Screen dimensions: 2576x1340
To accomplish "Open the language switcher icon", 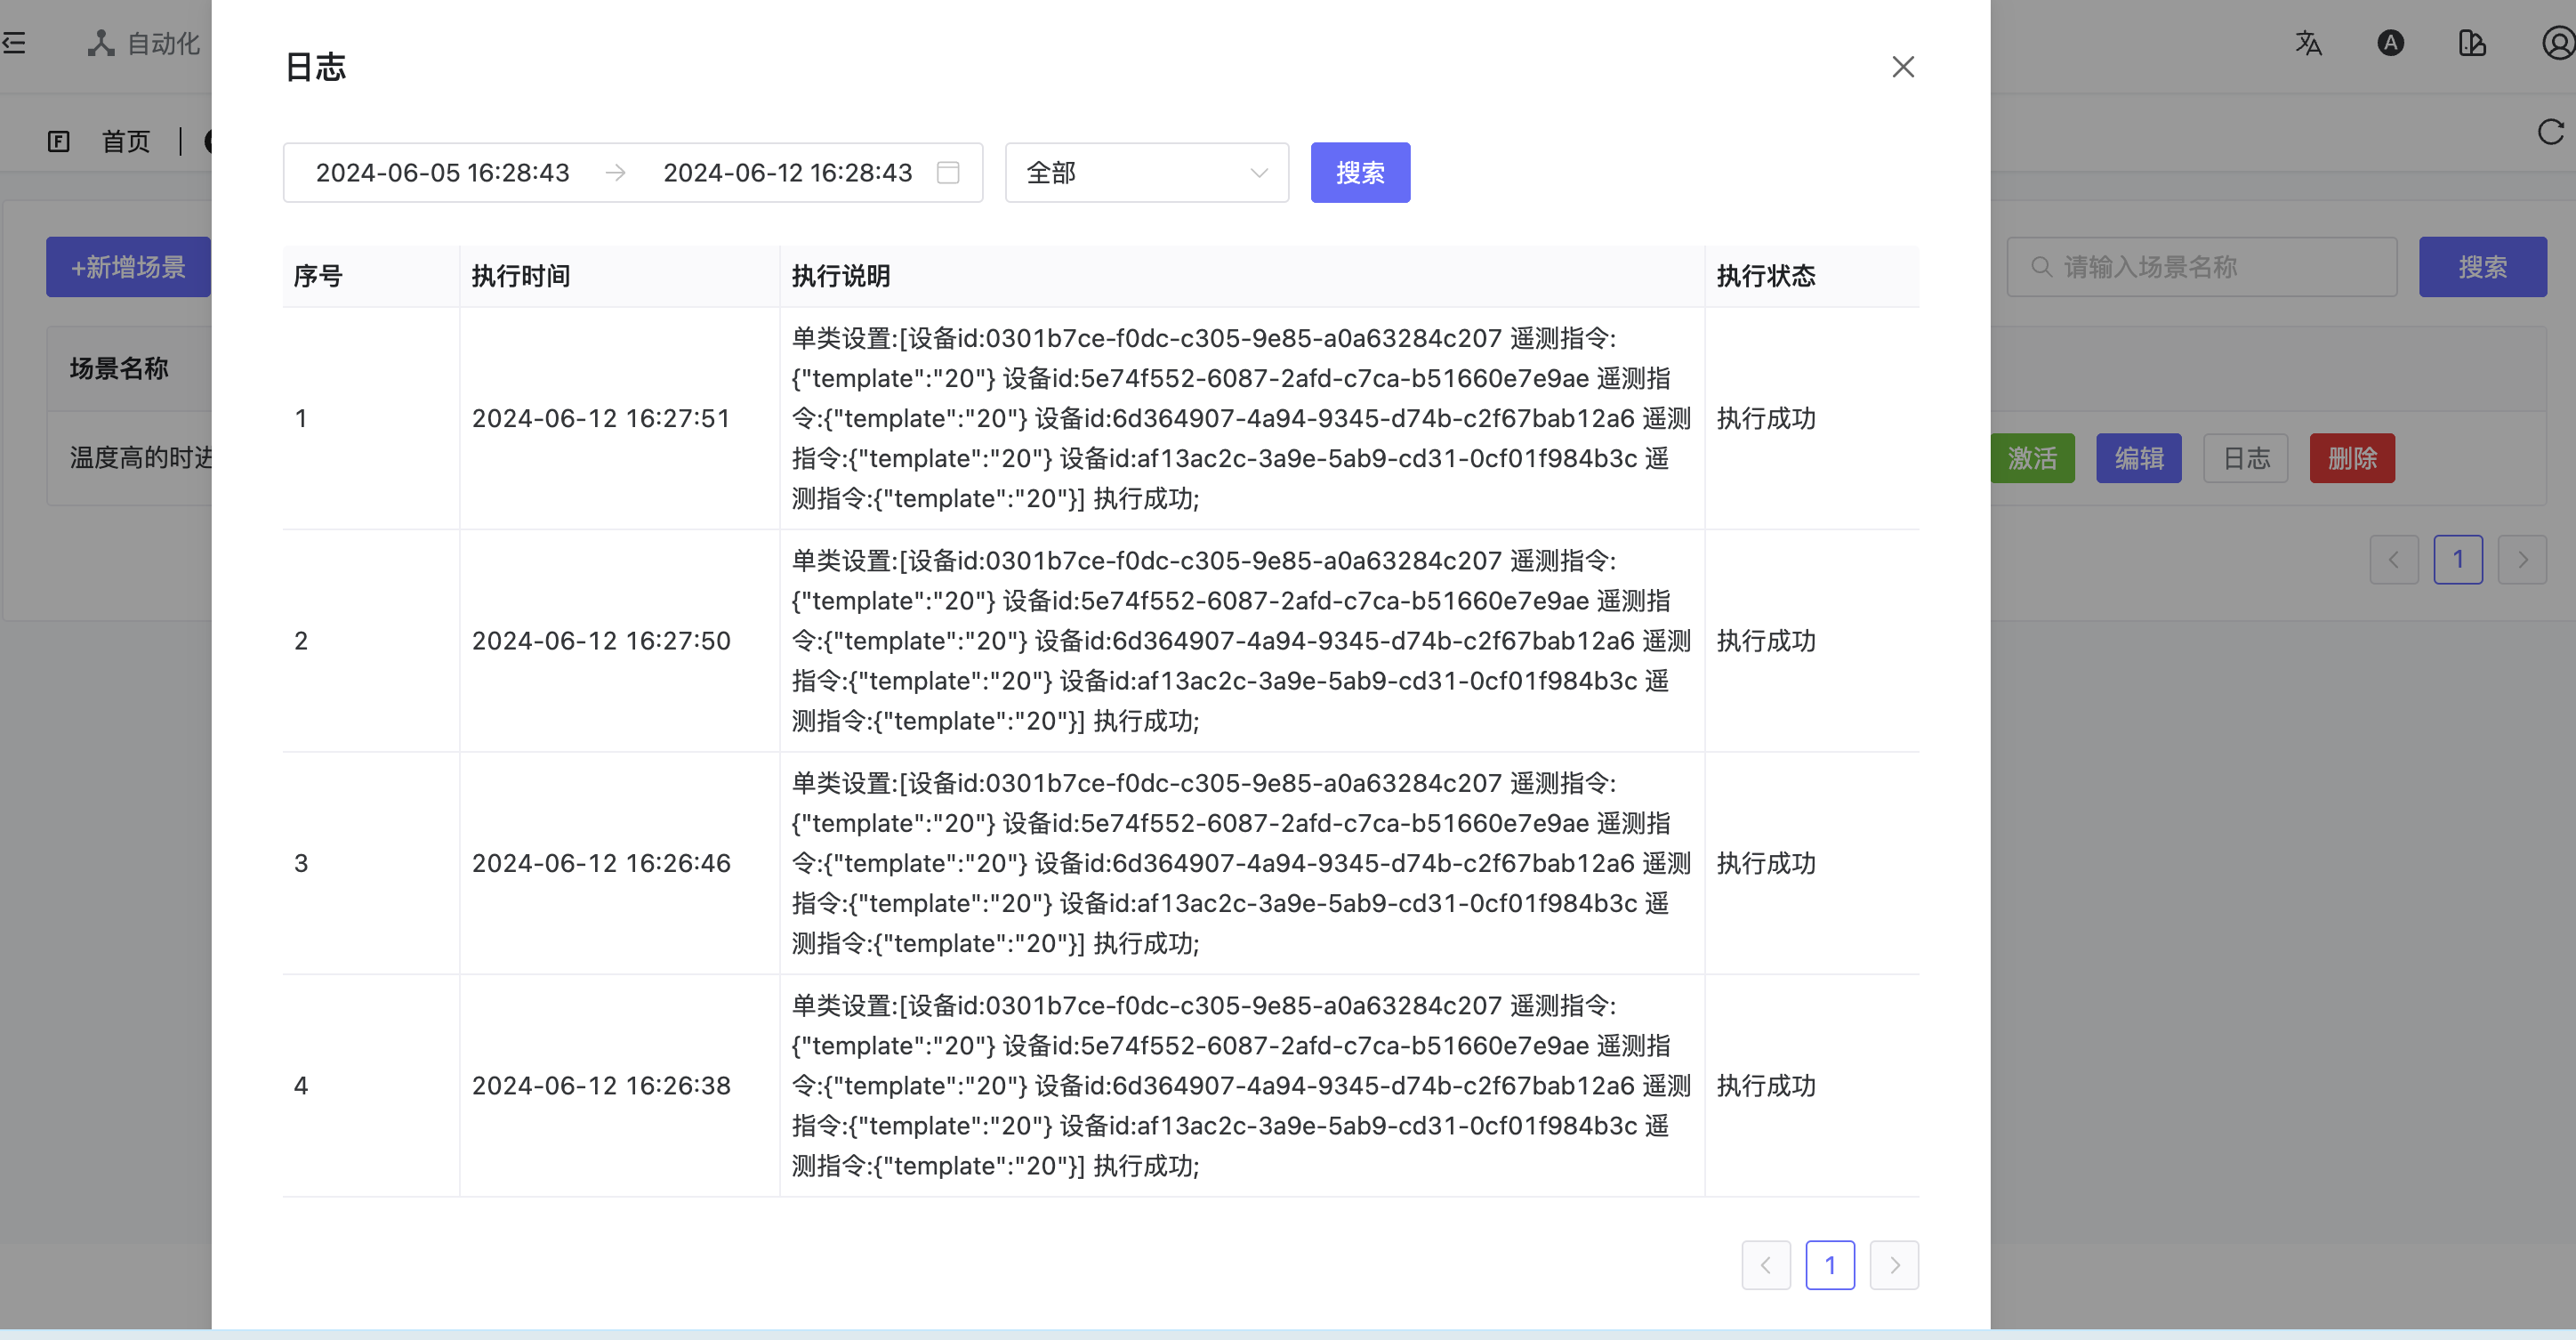I will coord(2308,43).
